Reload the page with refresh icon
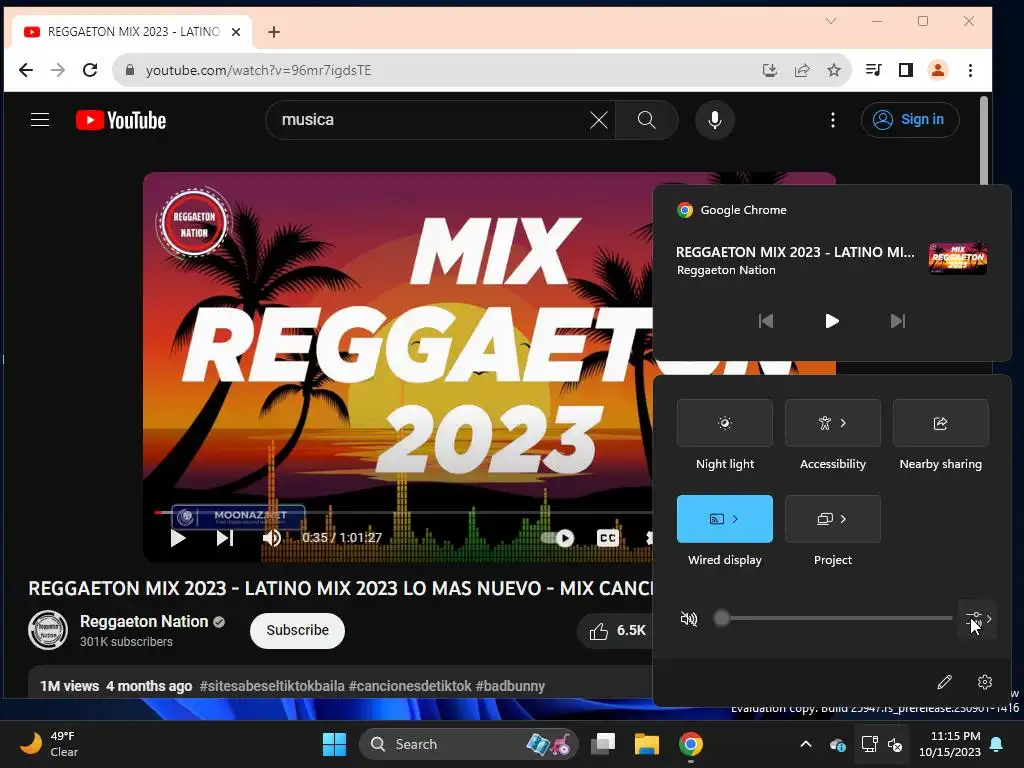Screen dimensions: 1024x768 (x=90, y=70)
